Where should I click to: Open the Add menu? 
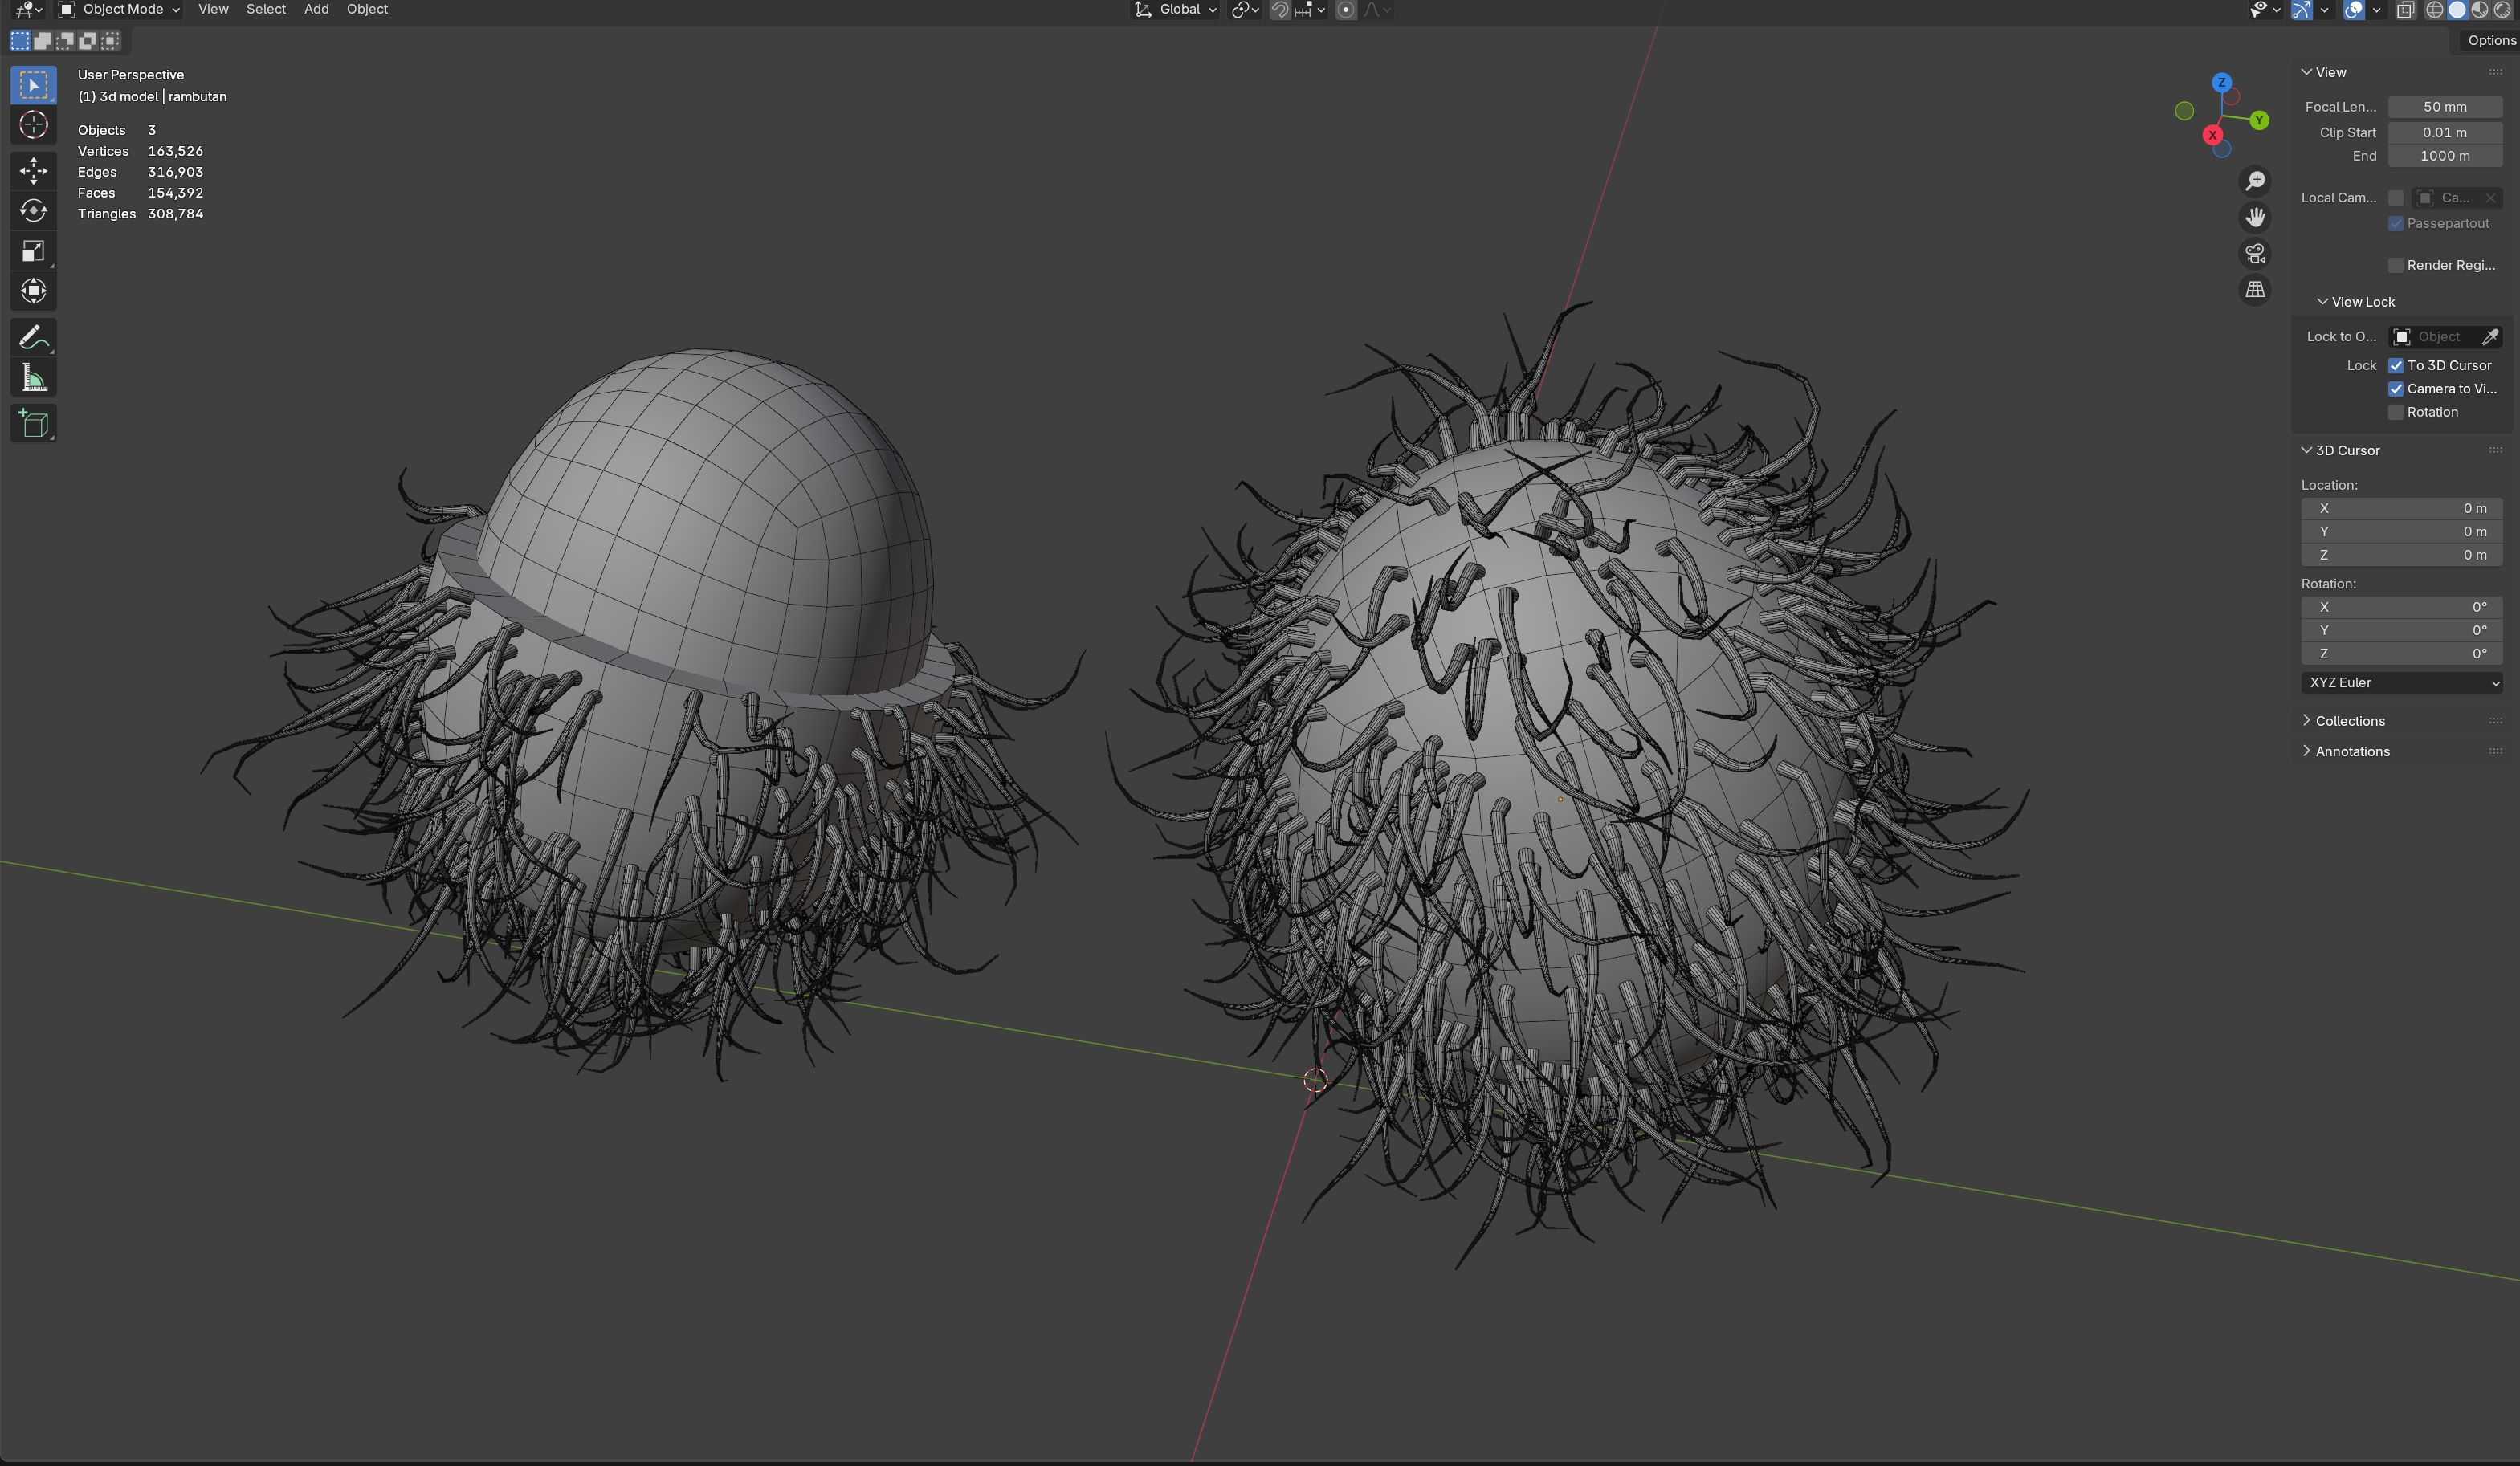[x=316, y=10]
